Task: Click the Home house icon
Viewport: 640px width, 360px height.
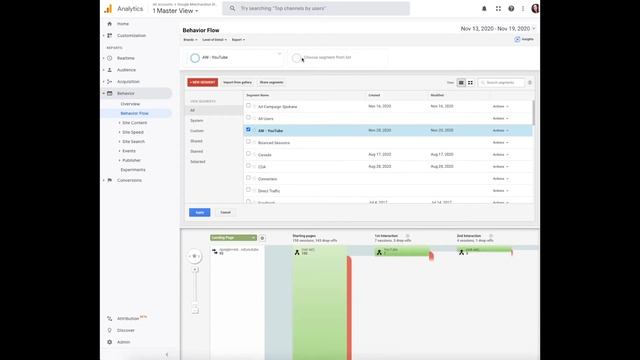Action: pyautogui.click(x=109, y=24)
